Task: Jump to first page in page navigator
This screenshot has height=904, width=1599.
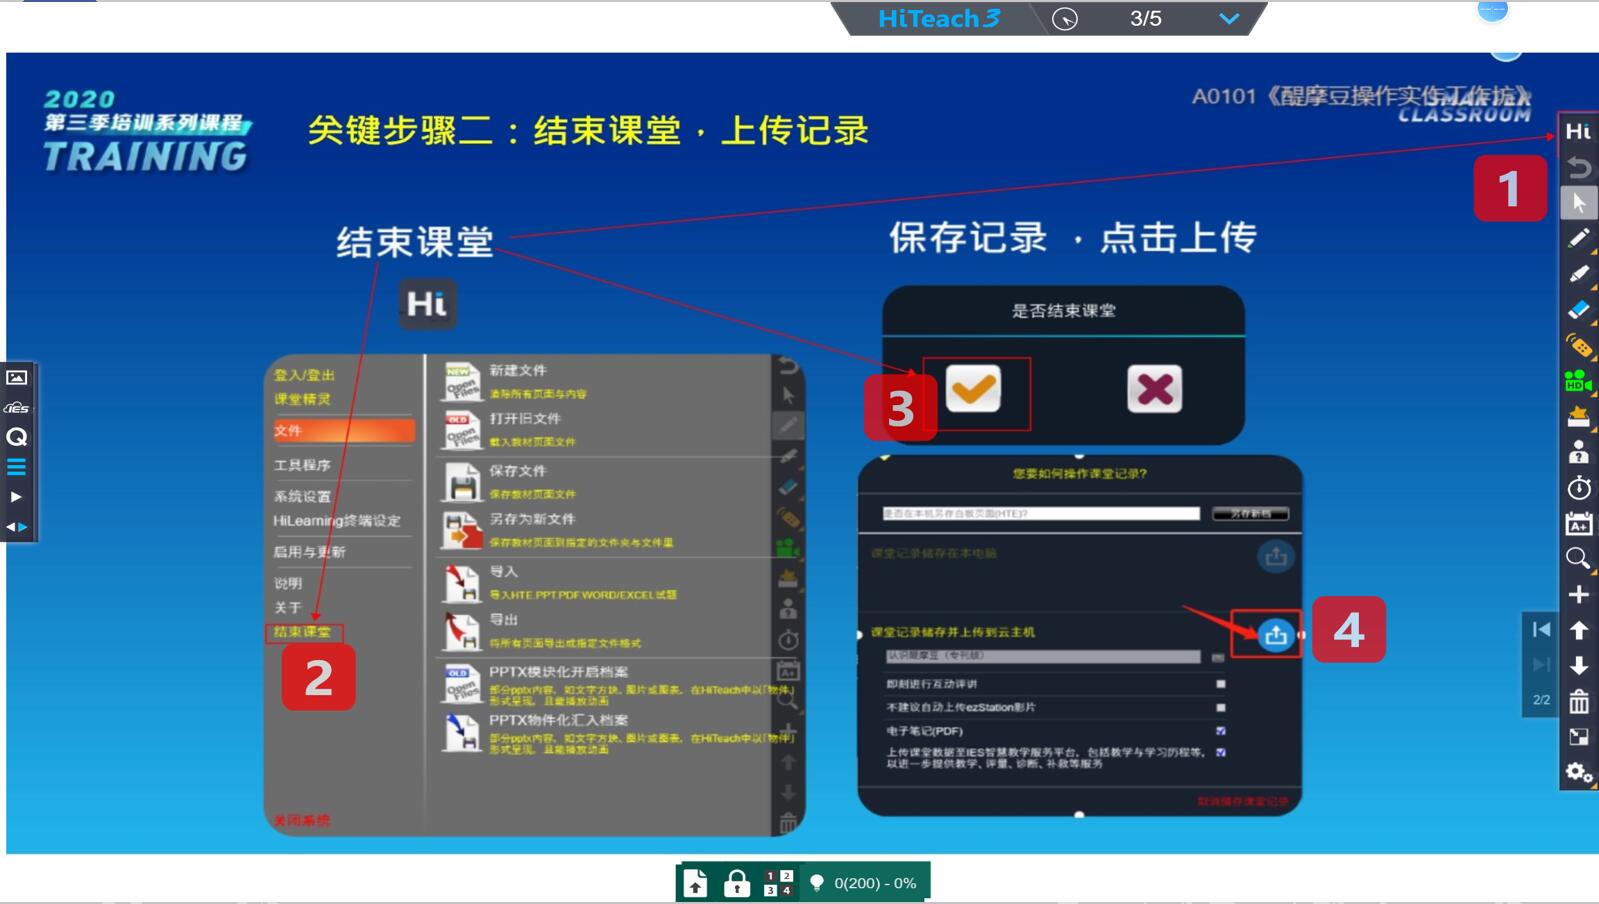Action: [x=1541, y=629]
